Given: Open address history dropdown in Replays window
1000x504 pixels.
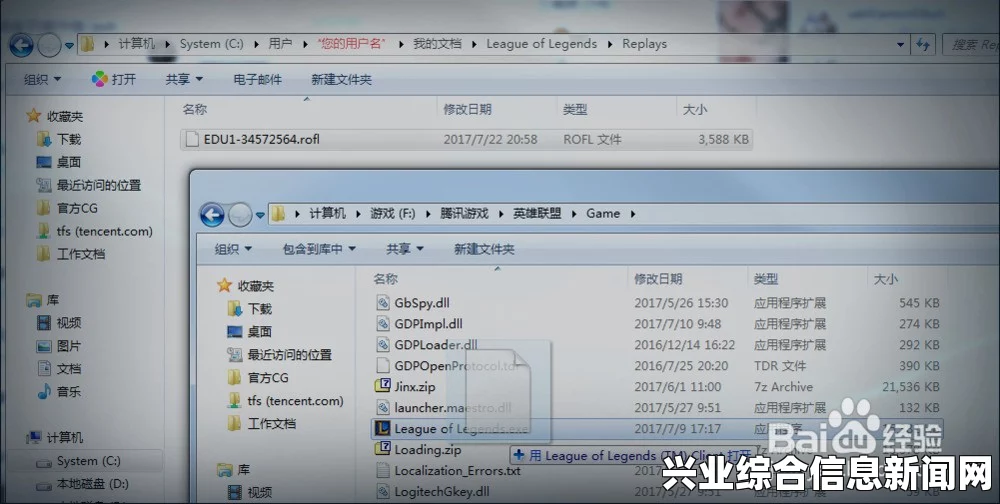Looking at the screenshot, I should coord(900,45).
